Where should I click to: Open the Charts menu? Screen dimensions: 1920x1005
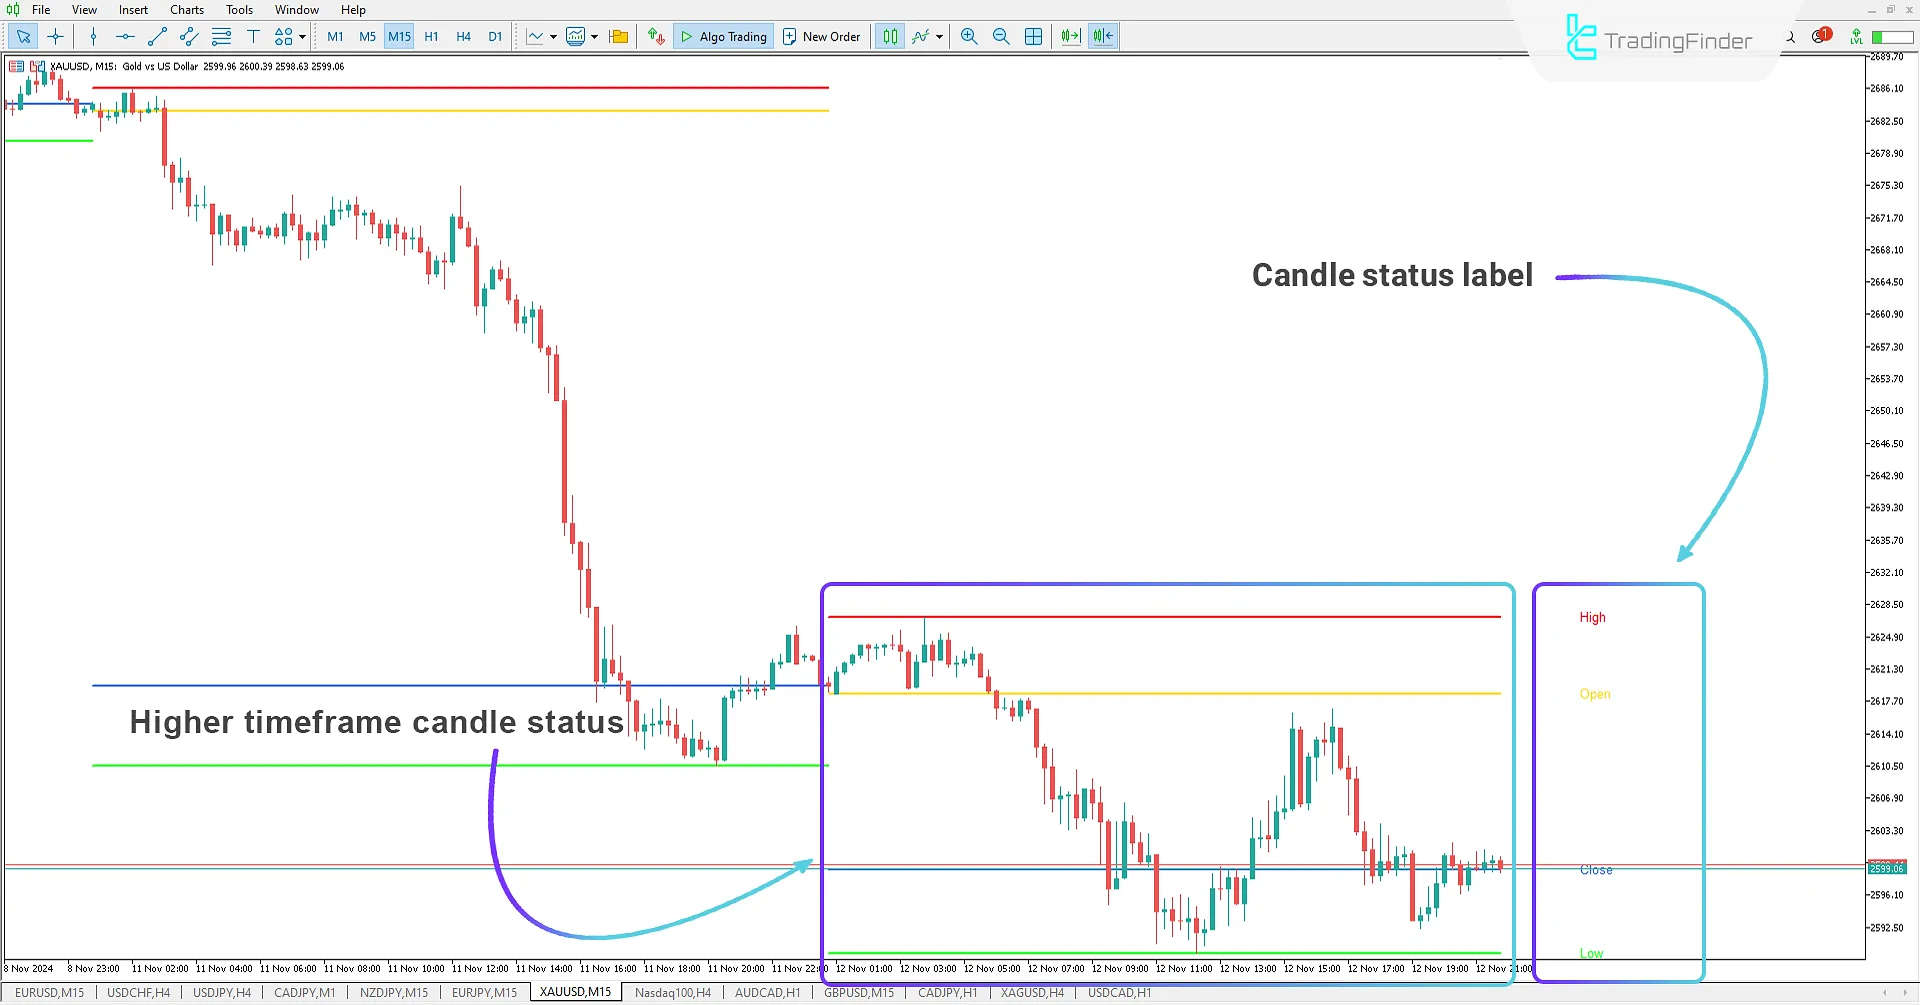point(186,9)
